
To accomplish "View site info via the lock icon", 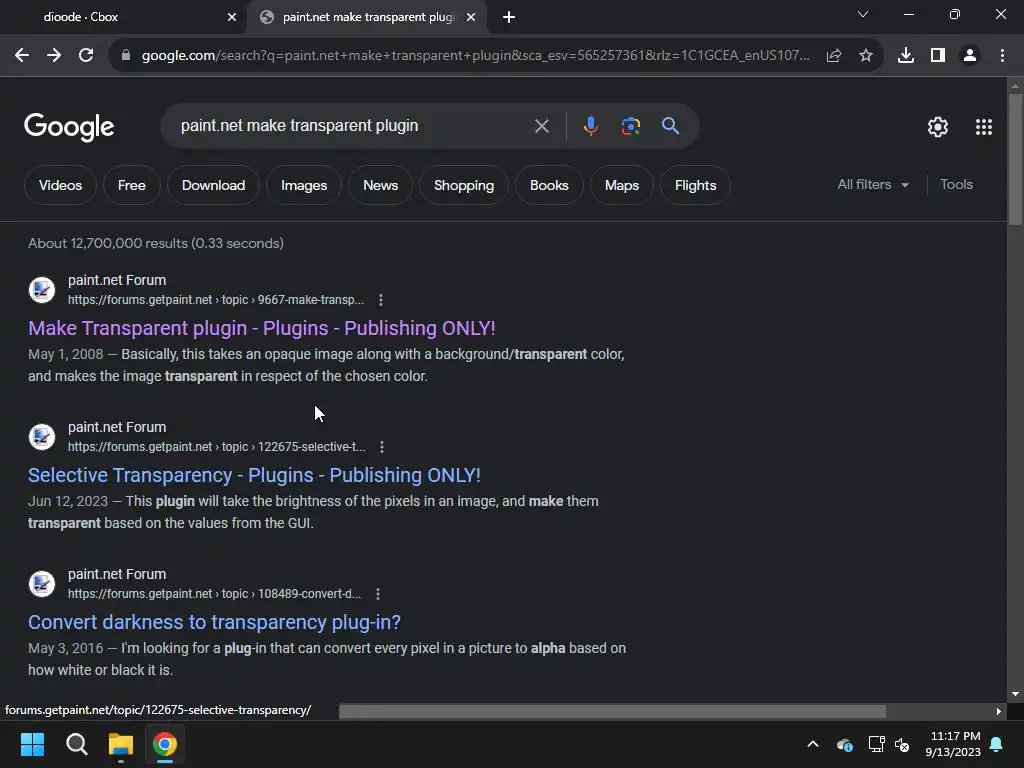I will [125, 56].
